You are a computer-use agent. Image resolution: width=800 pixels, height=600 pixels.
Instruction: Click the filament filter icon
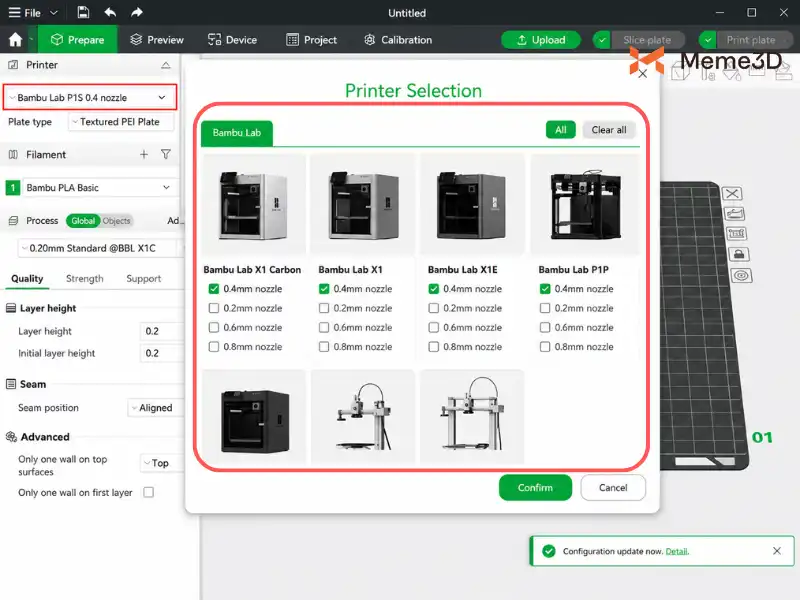point(166,155)
